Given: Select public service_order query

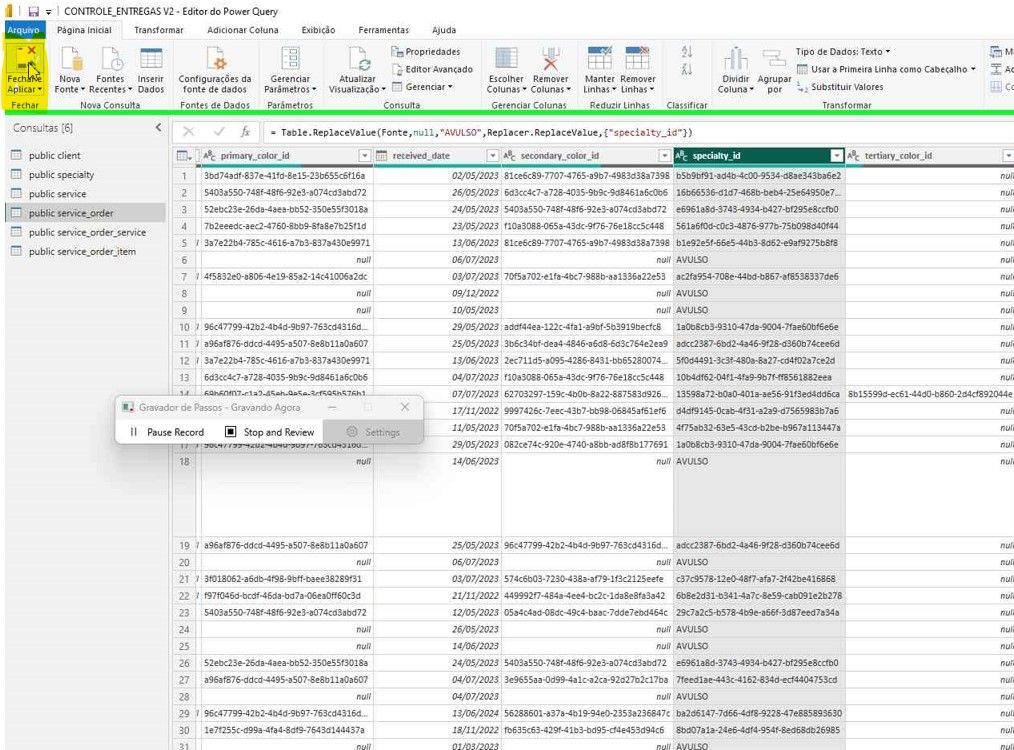Looking at the screenshot, I should point(87,213).
